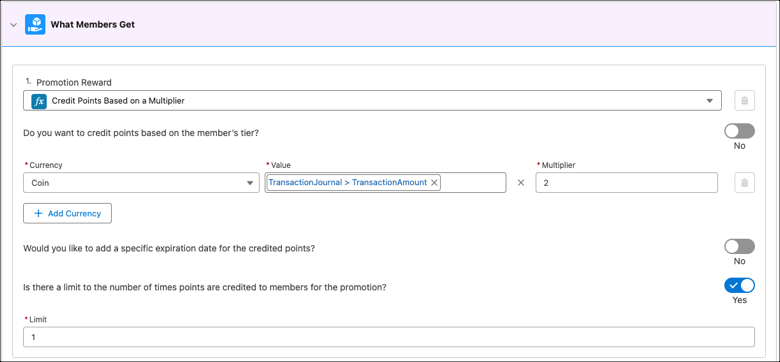The image size is (780, 362).
Task: Delete the Promotion Reward with trash icon
Action: point(745,100)
